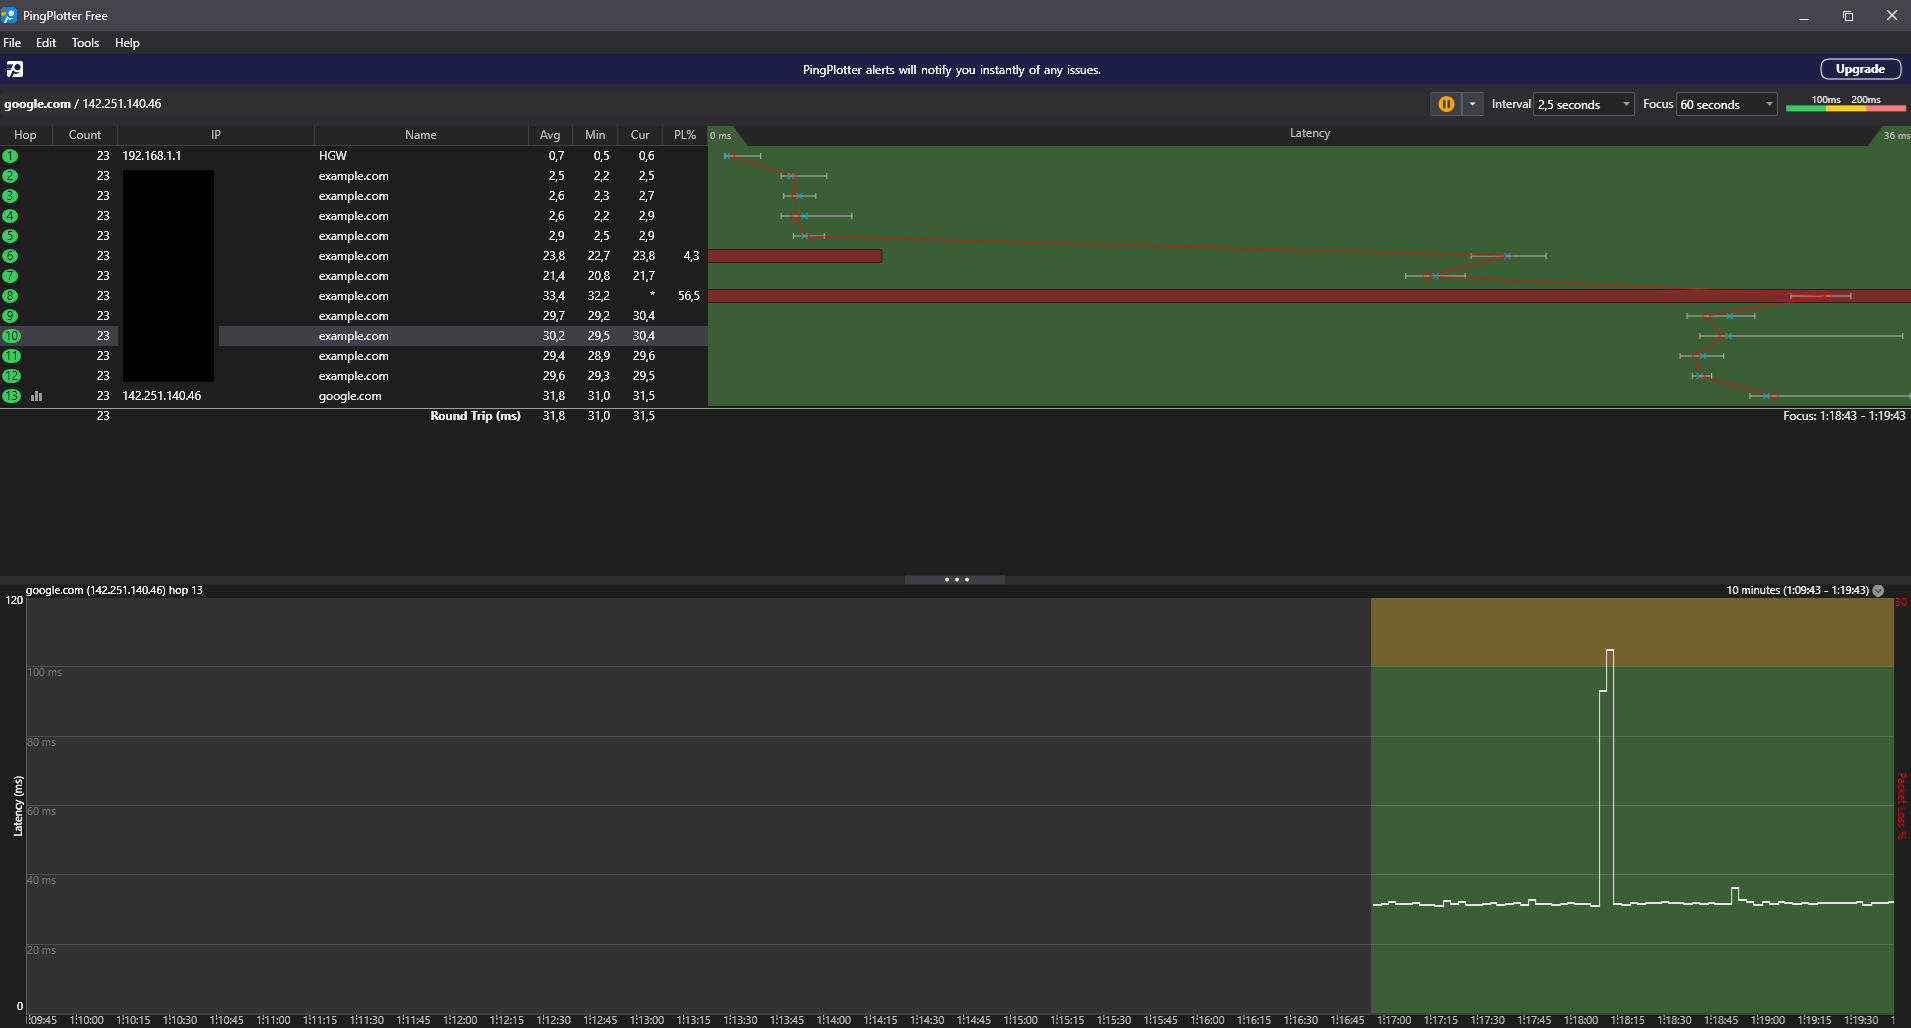This screenshot has height=1028, width=1911.
Task: Select the 192.168.1.1 IP cell
Action: pos(152,156)
